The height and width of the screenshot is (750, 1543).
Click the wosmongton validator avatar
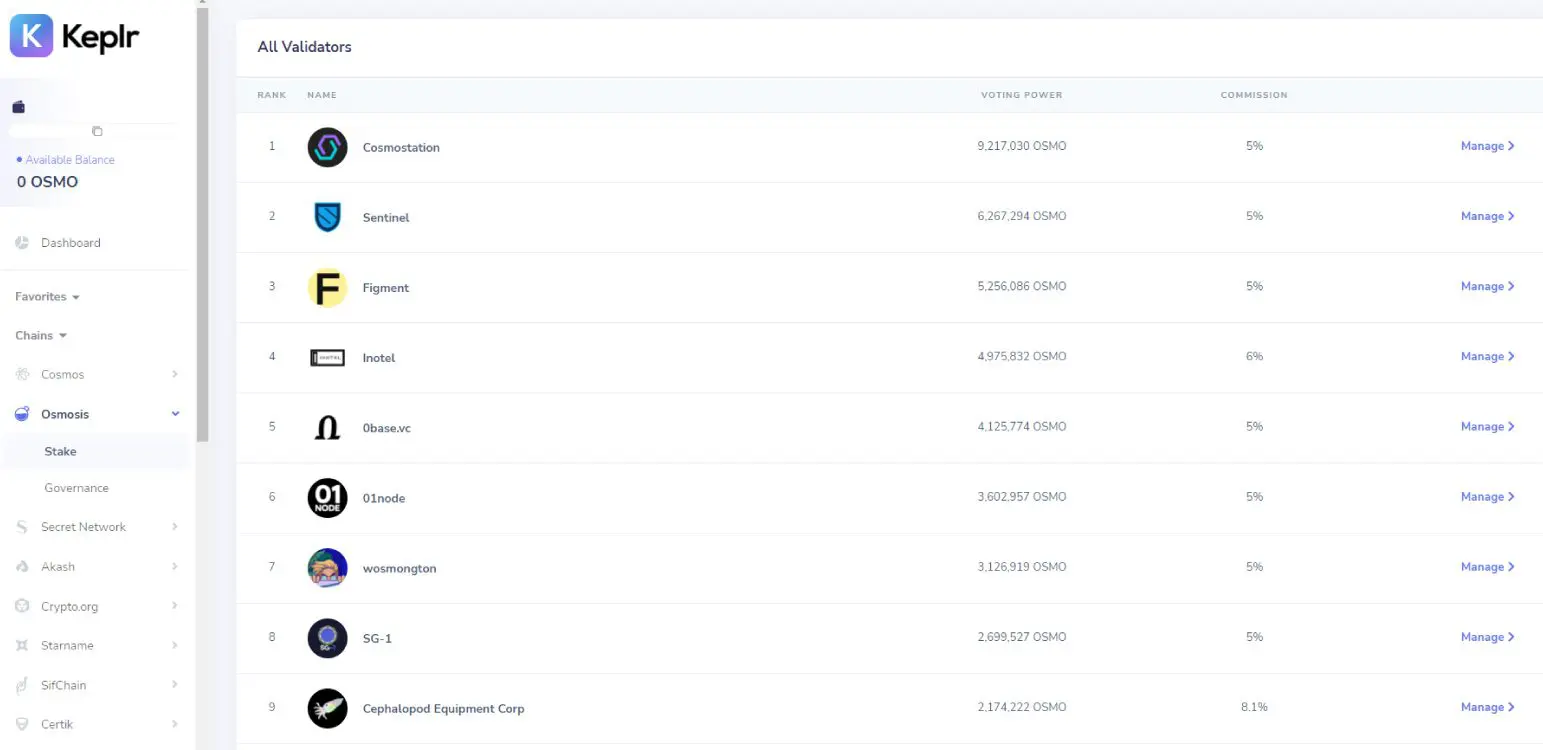click(327, 568)
